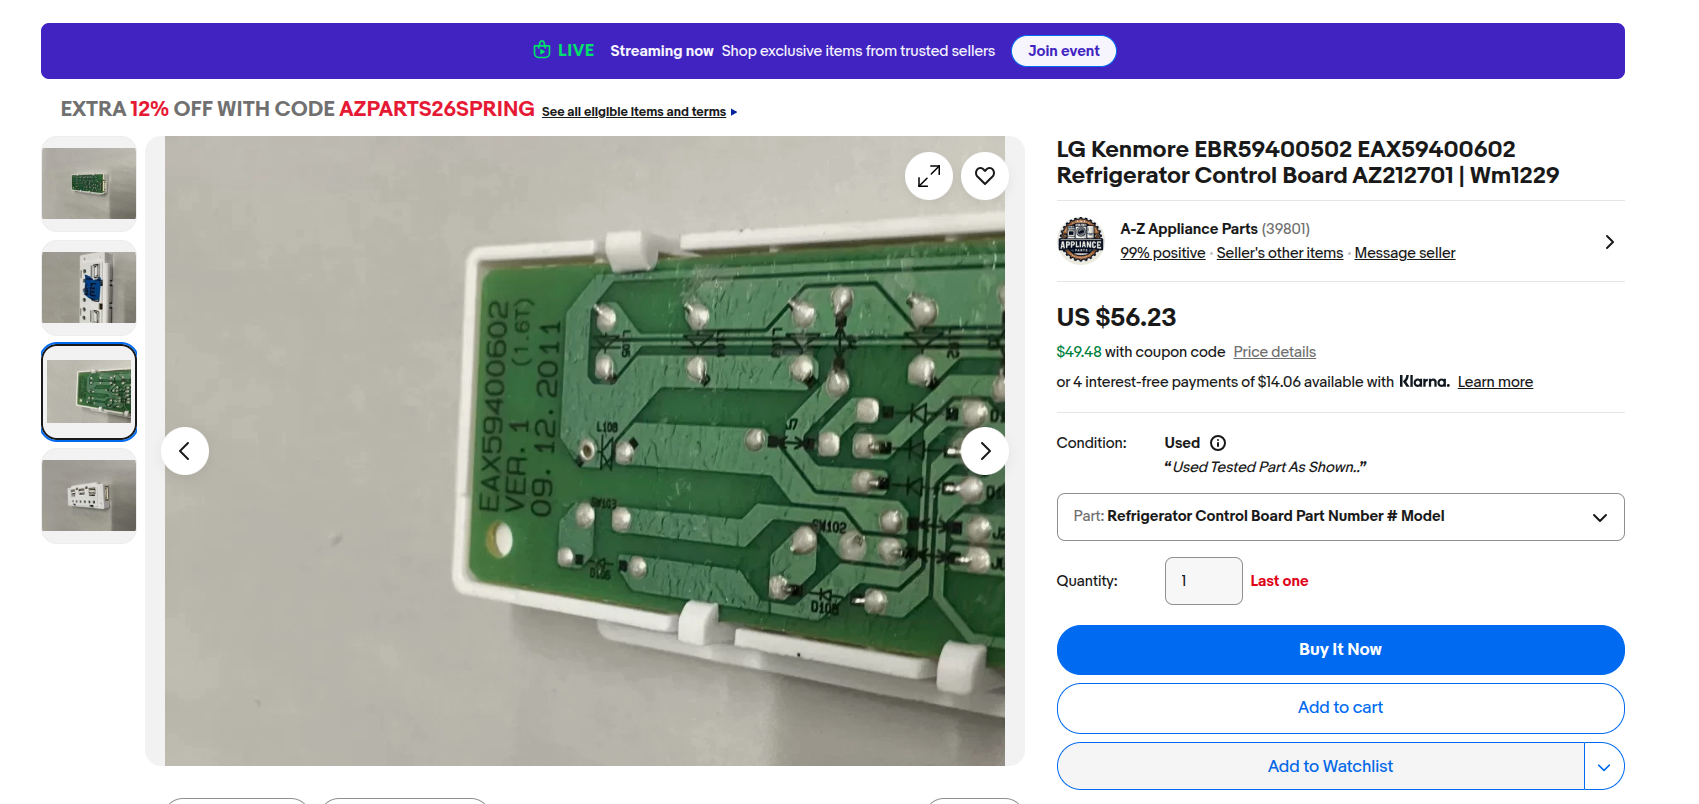Show Used condition info icon details

click(x=1218, y=443)
